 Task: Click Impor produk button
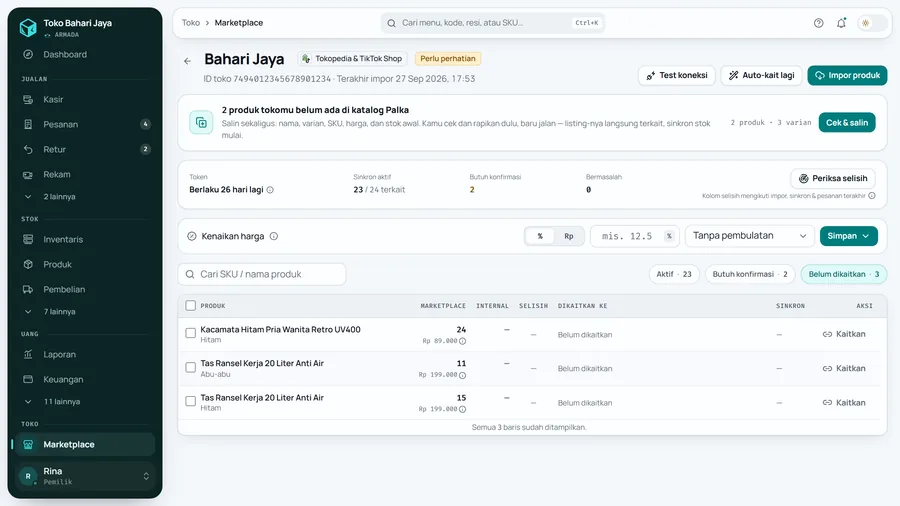pyautogui.click(x=847, y=75)
